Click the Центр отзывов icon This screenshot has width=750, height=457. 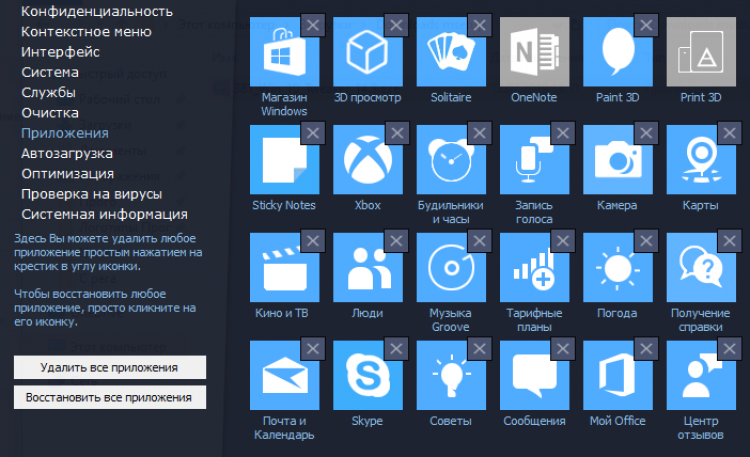coord(701,375)
